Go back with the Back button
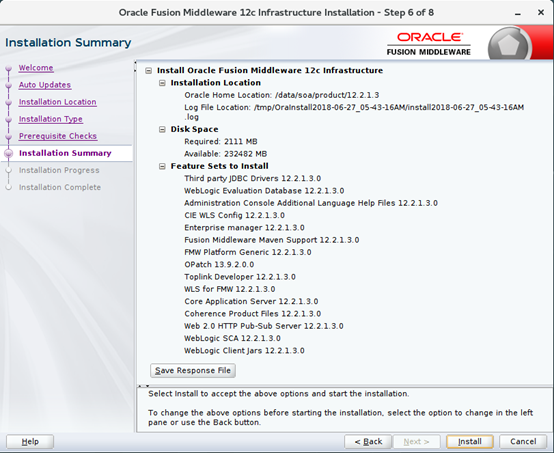Image resolution: width=554 pixels, height=453 pixels. coord(368,442)
